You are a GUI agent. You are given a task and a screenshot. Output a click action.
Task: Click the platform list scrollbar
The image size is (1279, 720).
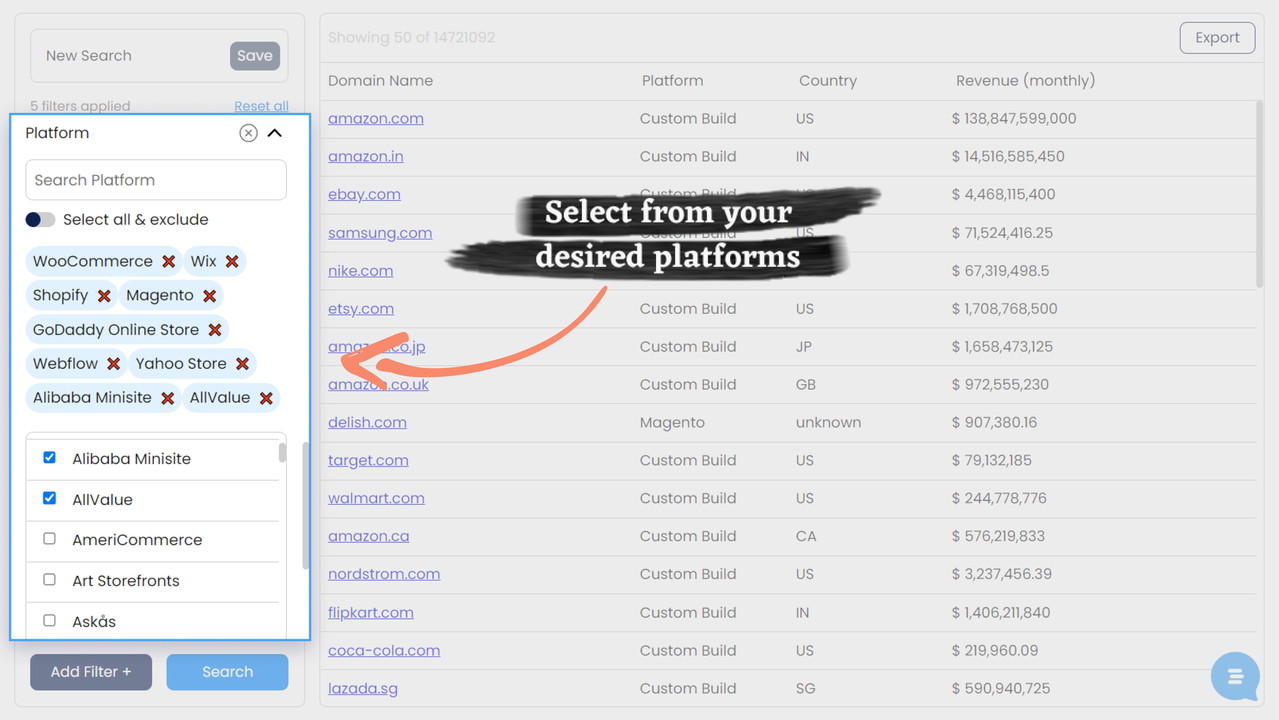point(282,454)
